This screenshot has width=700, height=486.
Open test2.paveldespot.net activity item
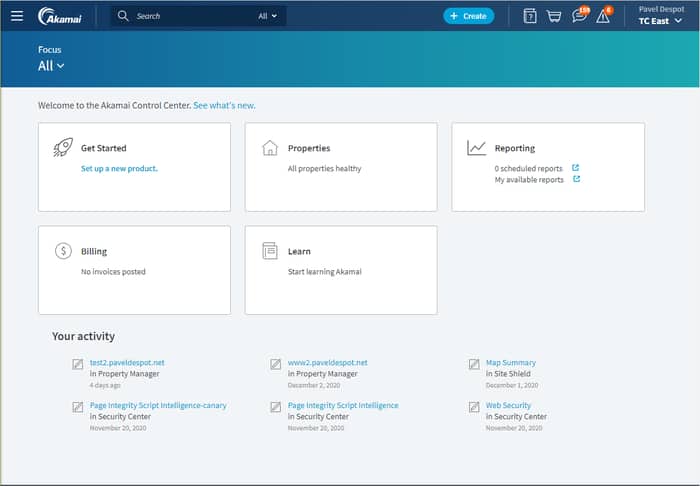(127, 363)
